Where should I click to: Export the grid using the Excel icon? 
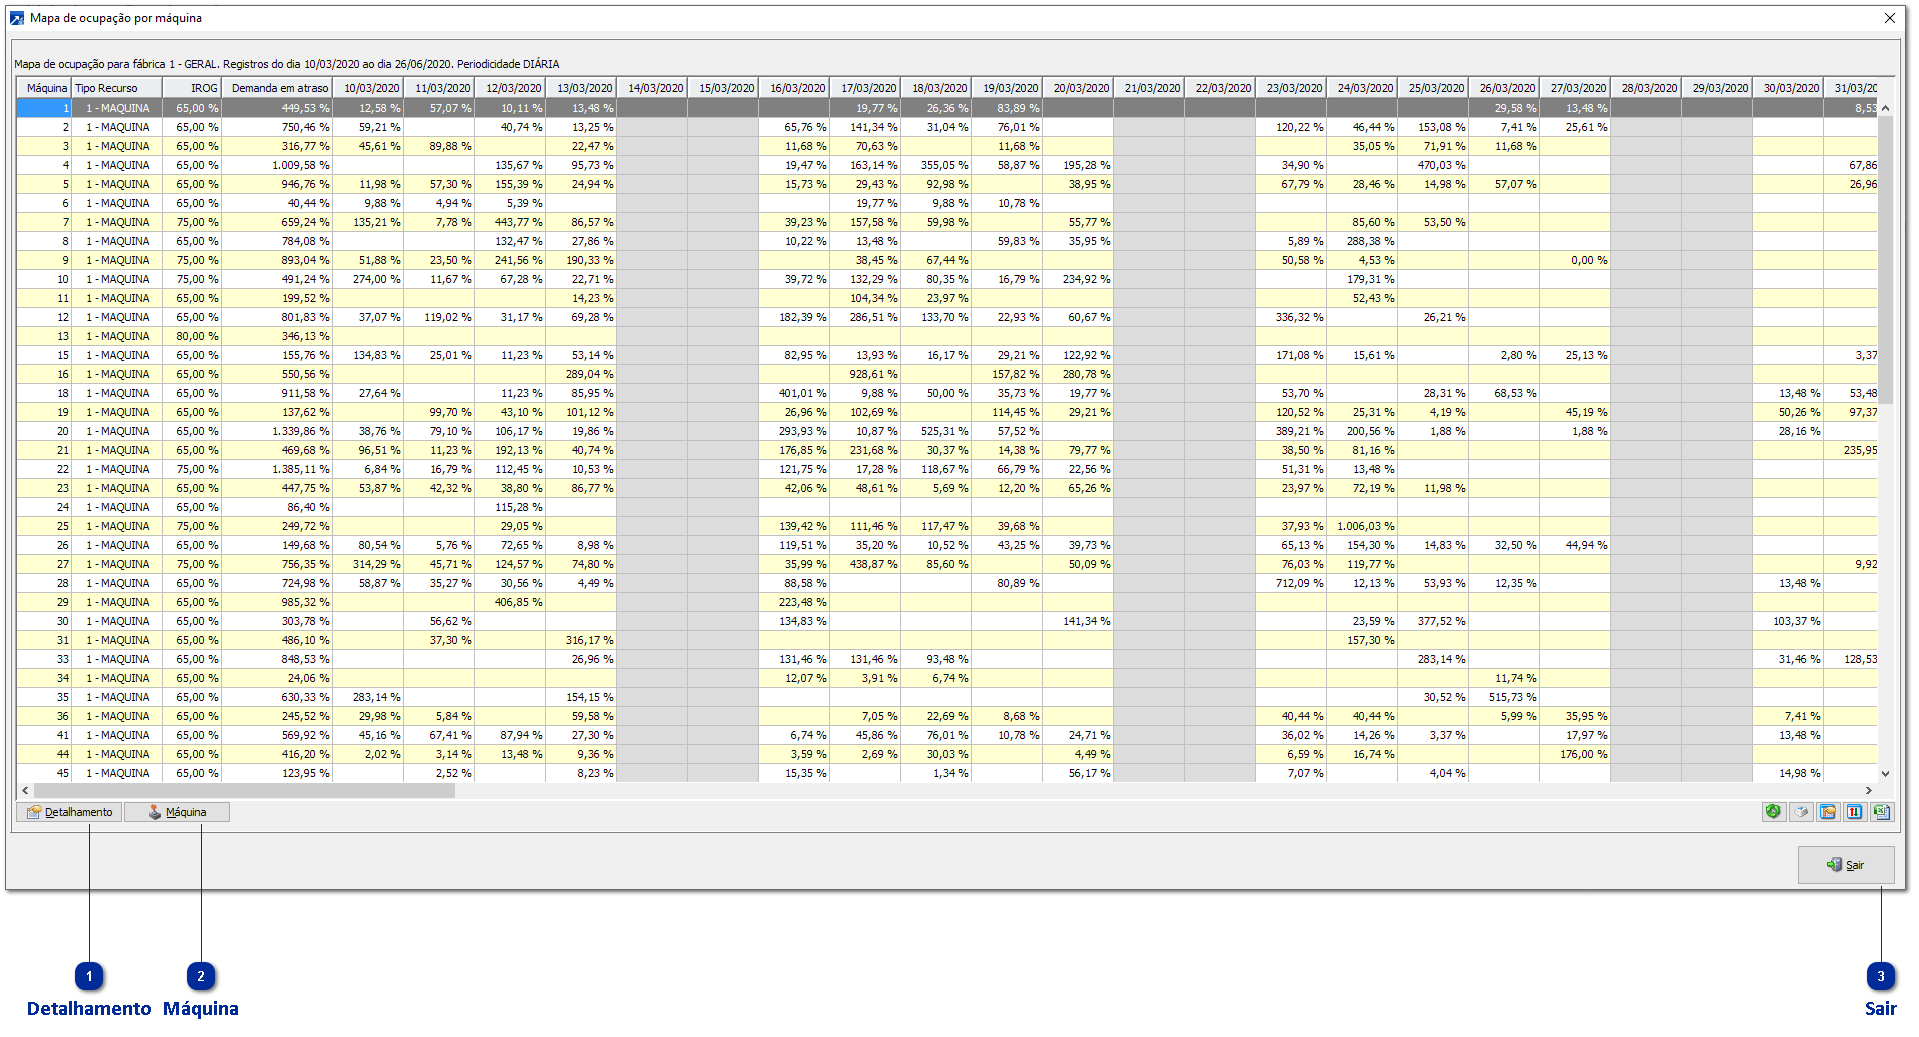pyautogui.click(x=1882, y=812)
